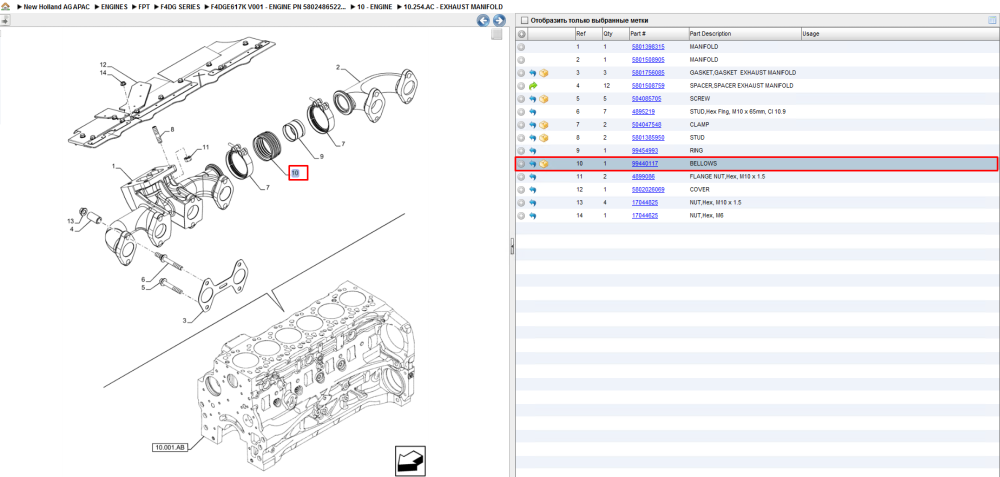
Task: Open the F4DG SERIES breadcrumb
Action: coord(180,6)
